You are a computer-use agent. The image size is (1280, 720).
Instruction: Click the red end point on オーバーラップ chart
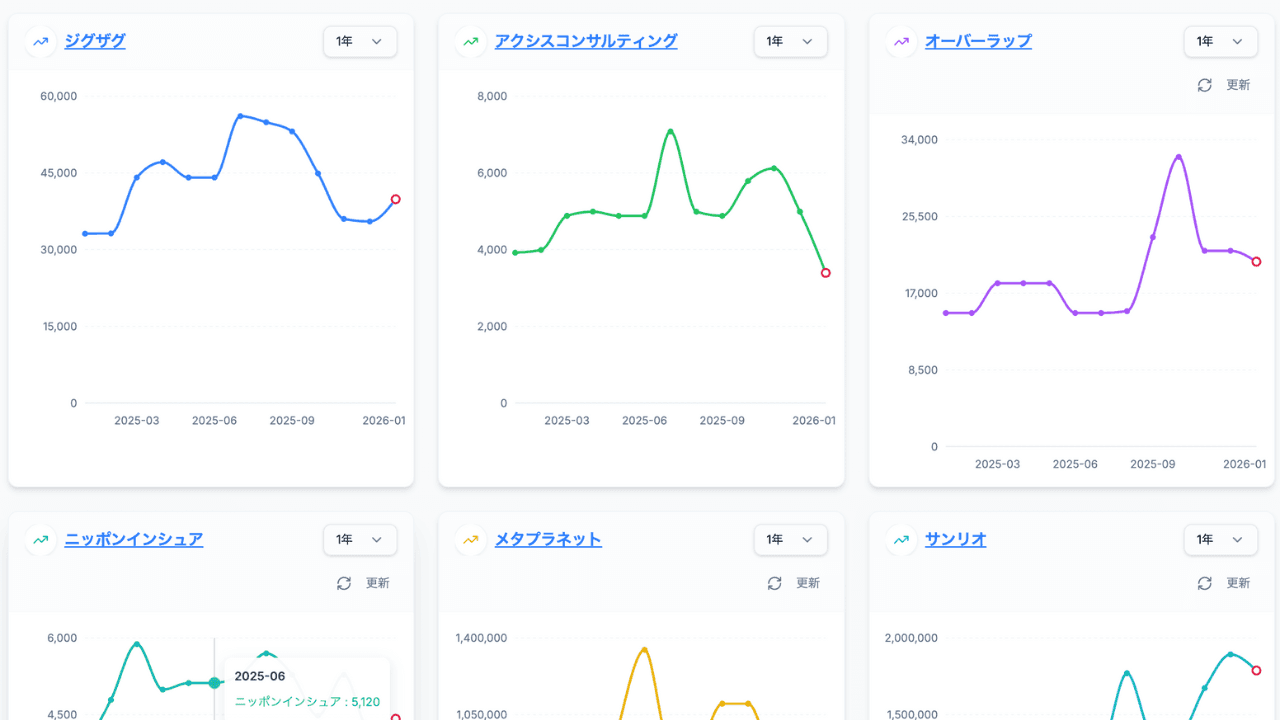[1256, 261]
